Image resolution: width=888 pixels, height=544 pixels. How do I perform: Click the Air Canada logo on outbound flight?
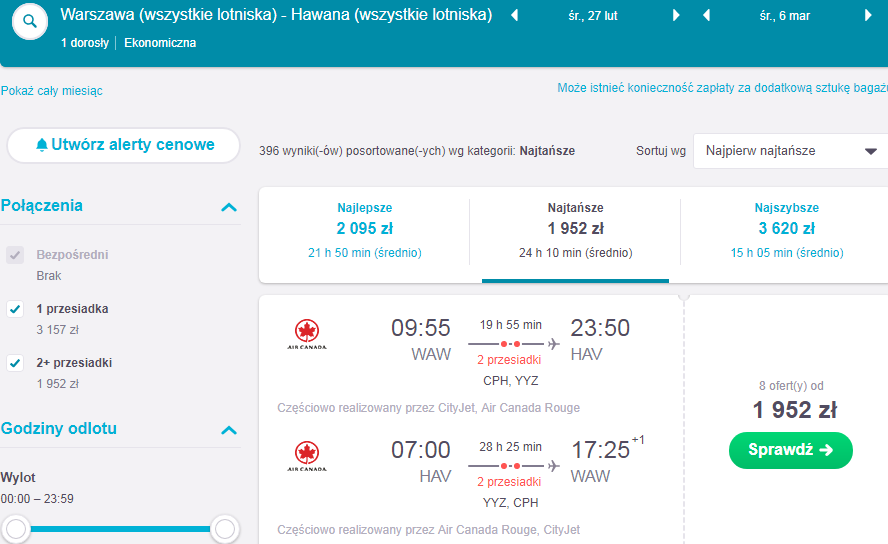[307, 335]
